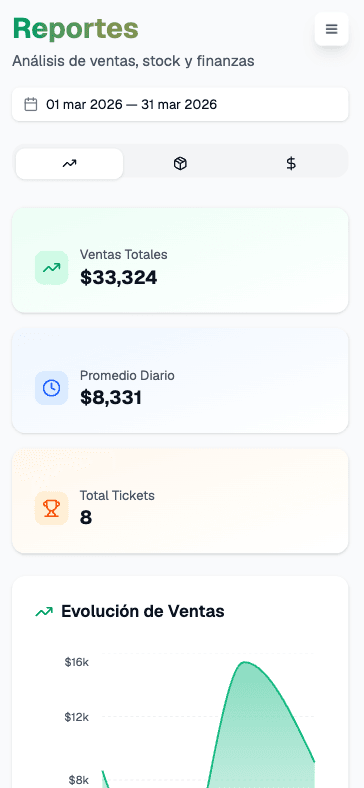Click the $12k axis label on chart

click(77, 717)
